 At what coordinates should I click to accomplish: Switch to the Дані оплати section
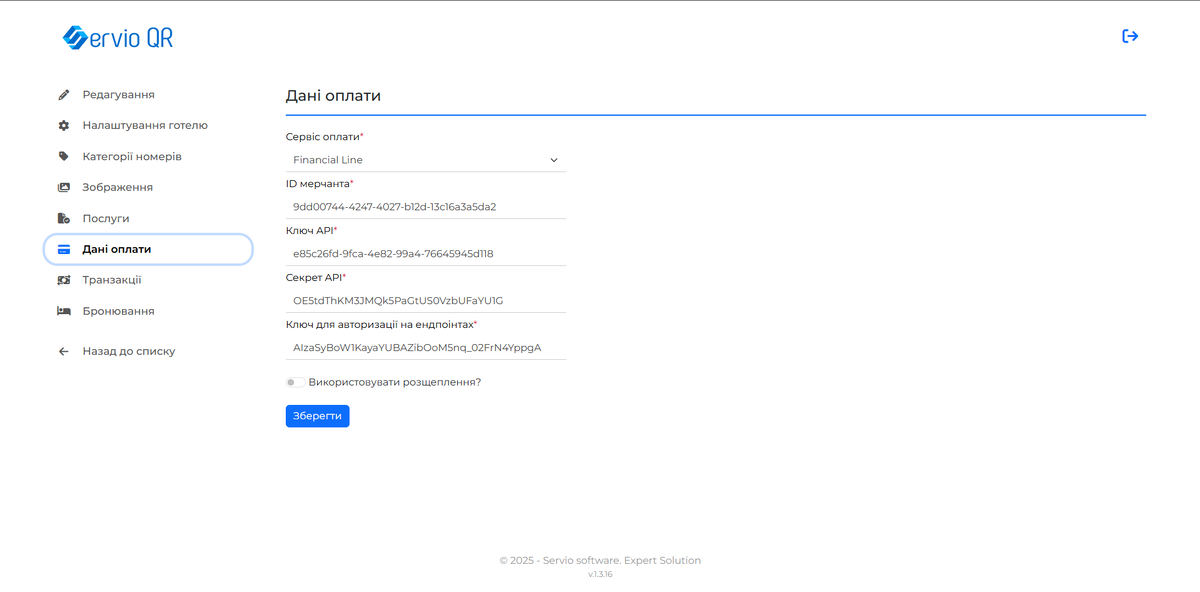[x=118, y=249]
